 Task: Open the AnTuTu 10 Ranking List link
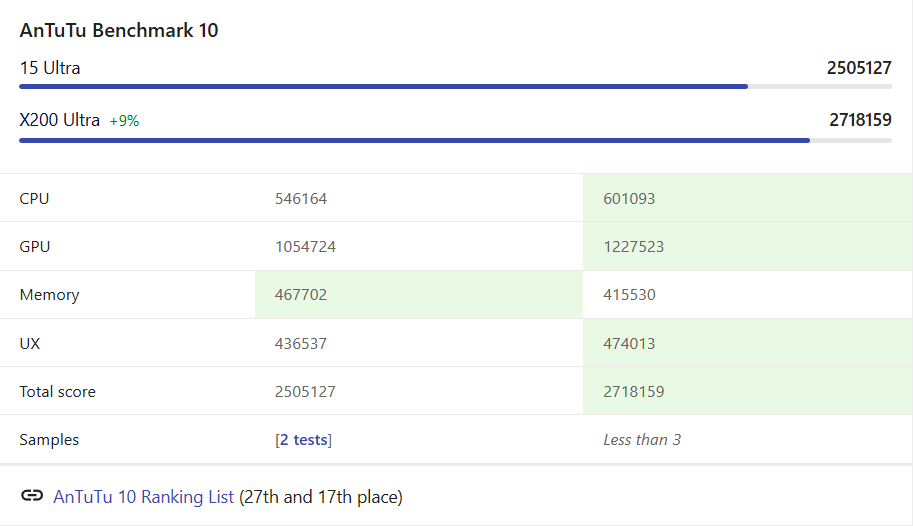coord(143,497)
